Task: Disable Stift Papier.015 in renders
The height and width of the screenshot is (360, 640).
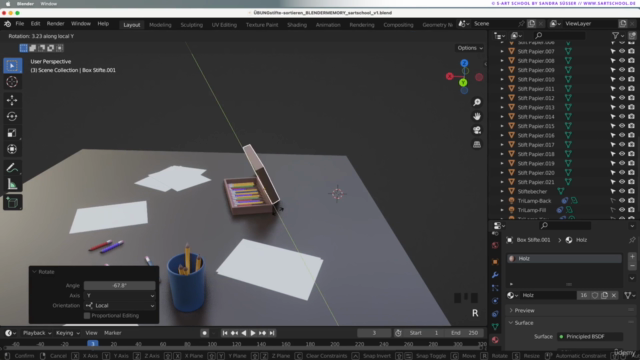Action: coord(631,126)
